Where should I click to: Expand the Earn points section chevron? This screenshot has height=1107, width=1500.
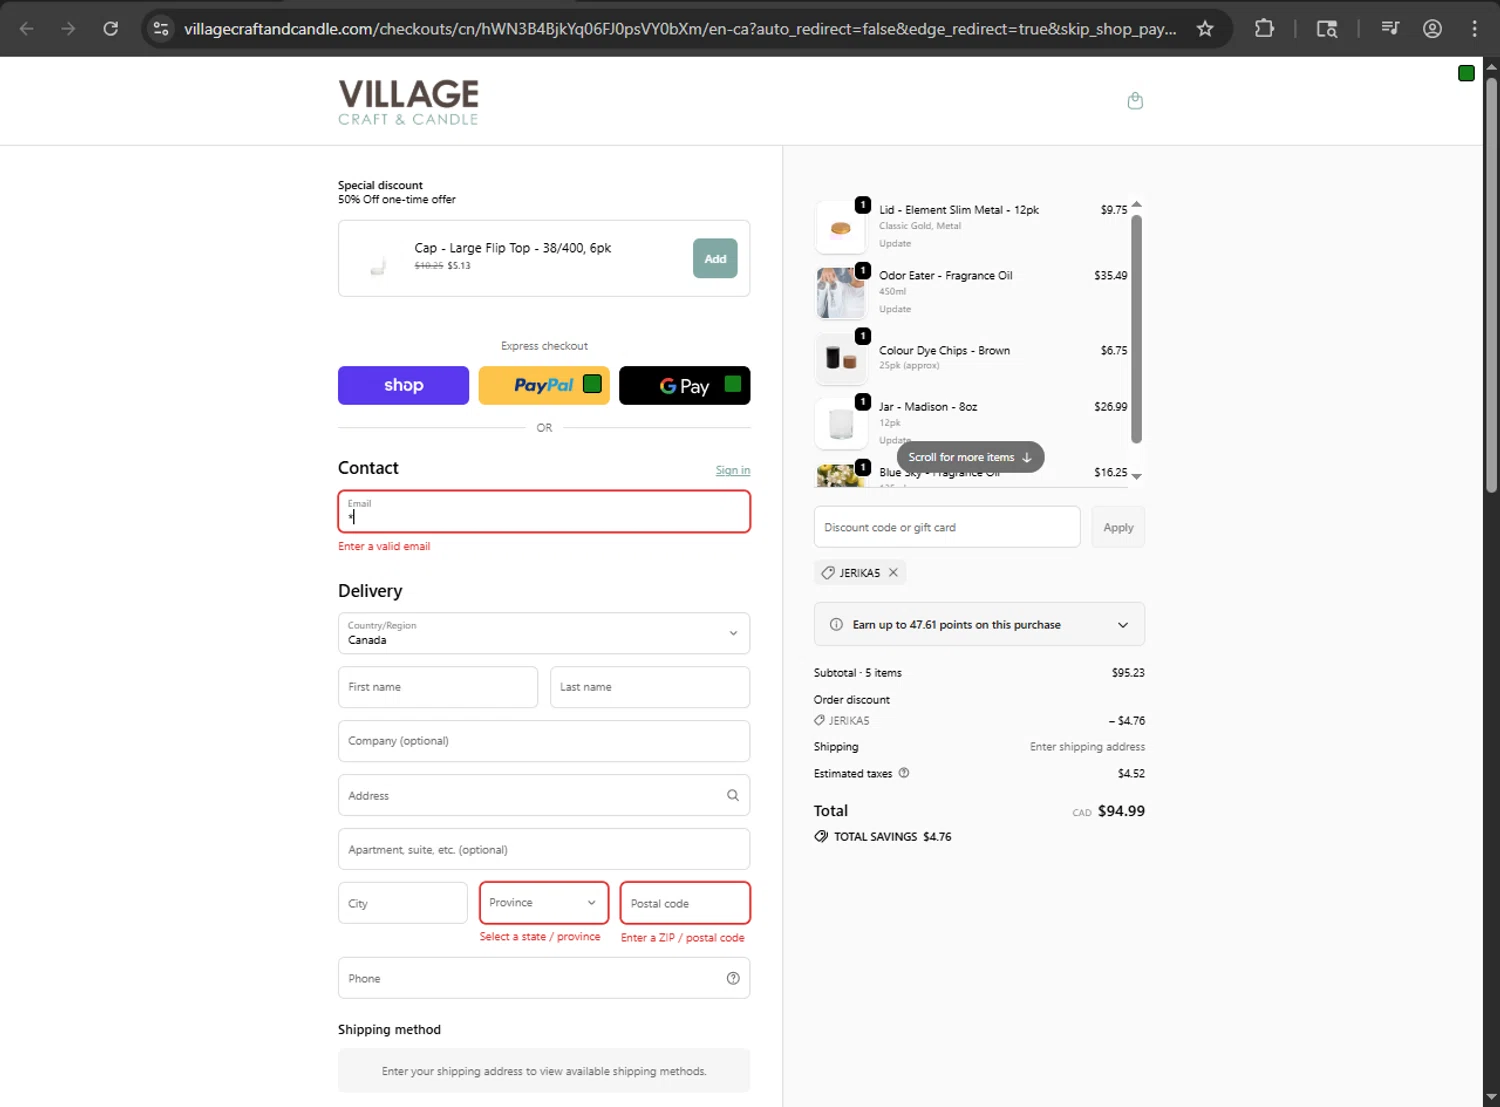pos(1123,625)
